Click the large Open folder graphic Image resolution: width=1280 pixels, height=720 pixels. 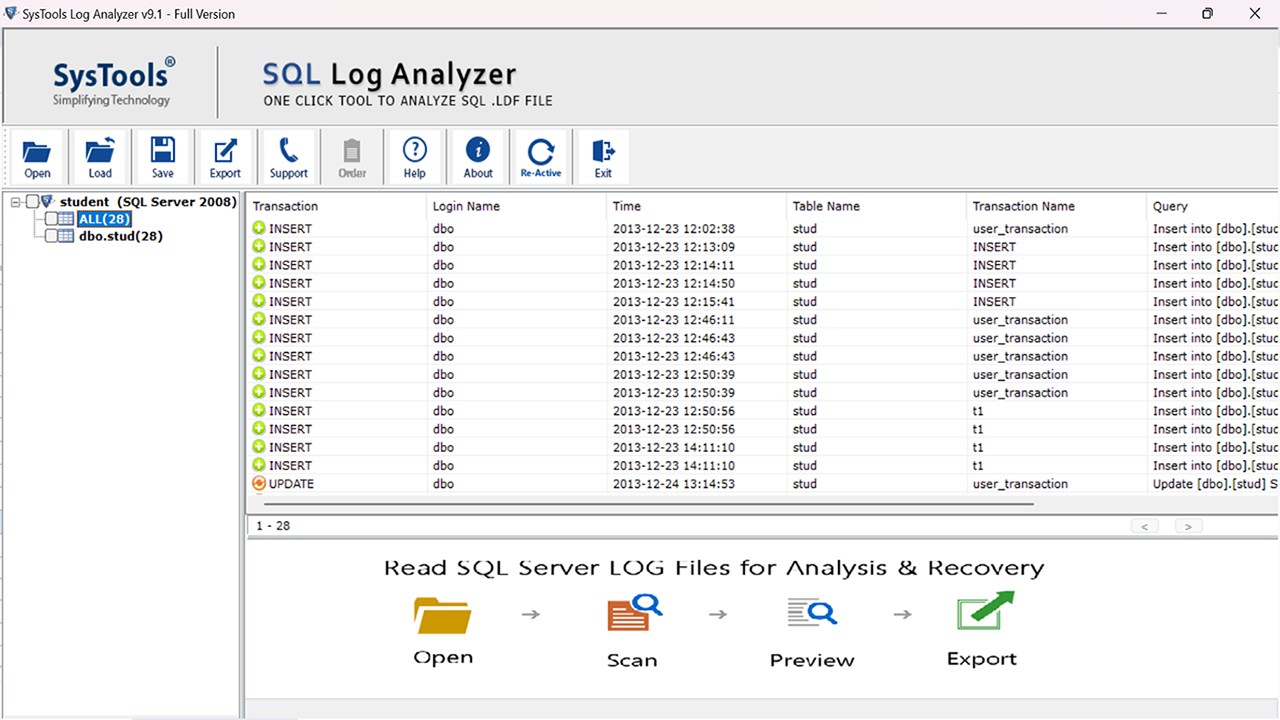coord(442,614)
